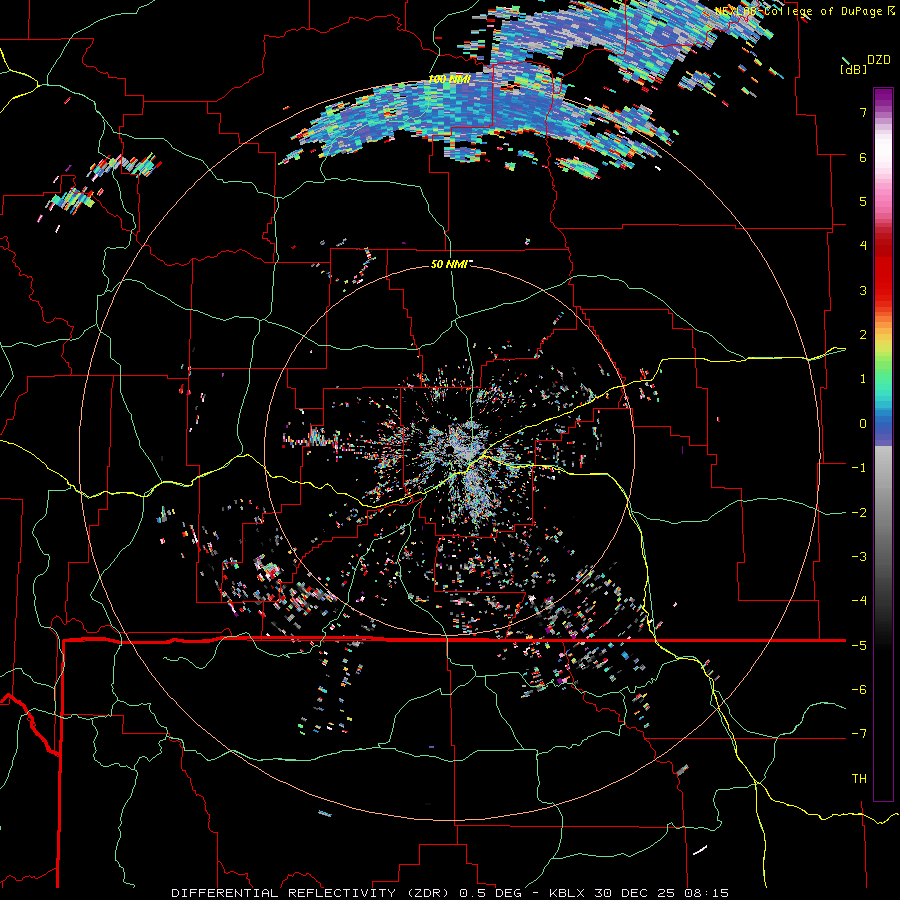
Task: Click the -4 value on color scale
Action: click(x=859, y=601)
